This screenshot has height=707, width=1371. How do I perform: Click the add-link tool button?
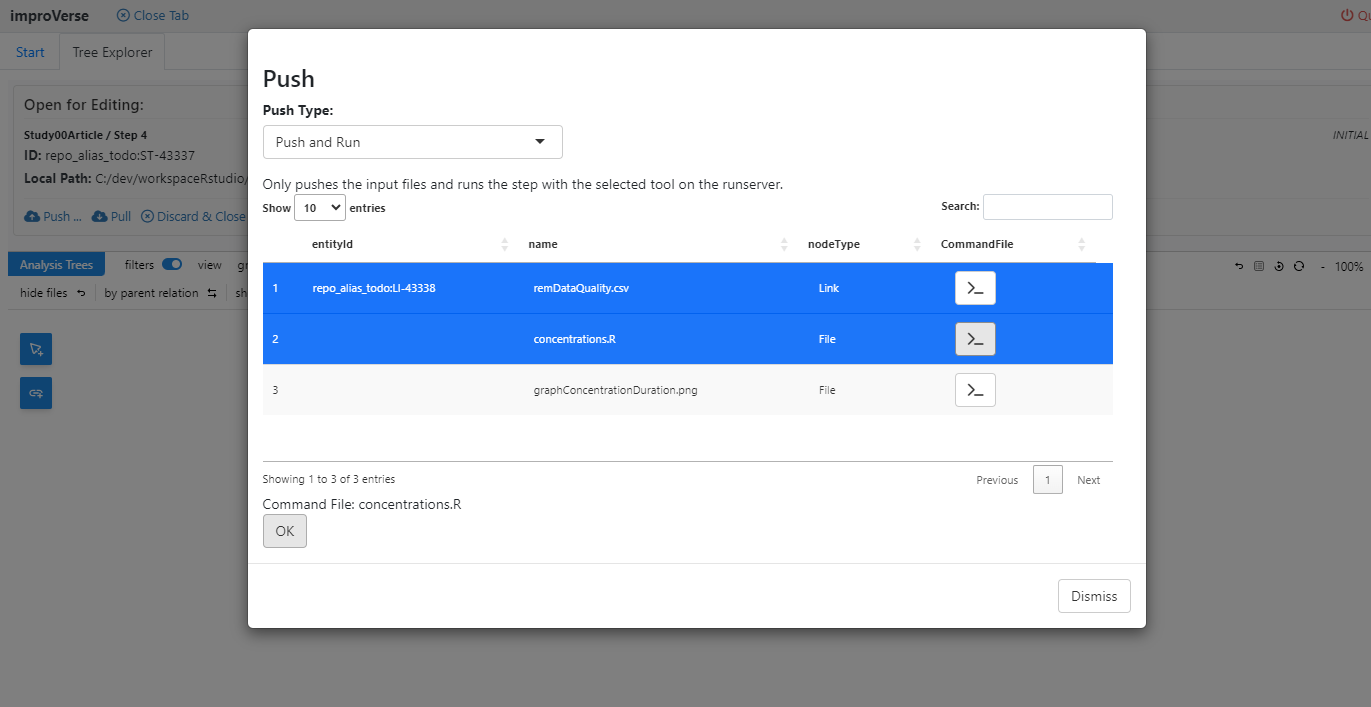(36, 393)
